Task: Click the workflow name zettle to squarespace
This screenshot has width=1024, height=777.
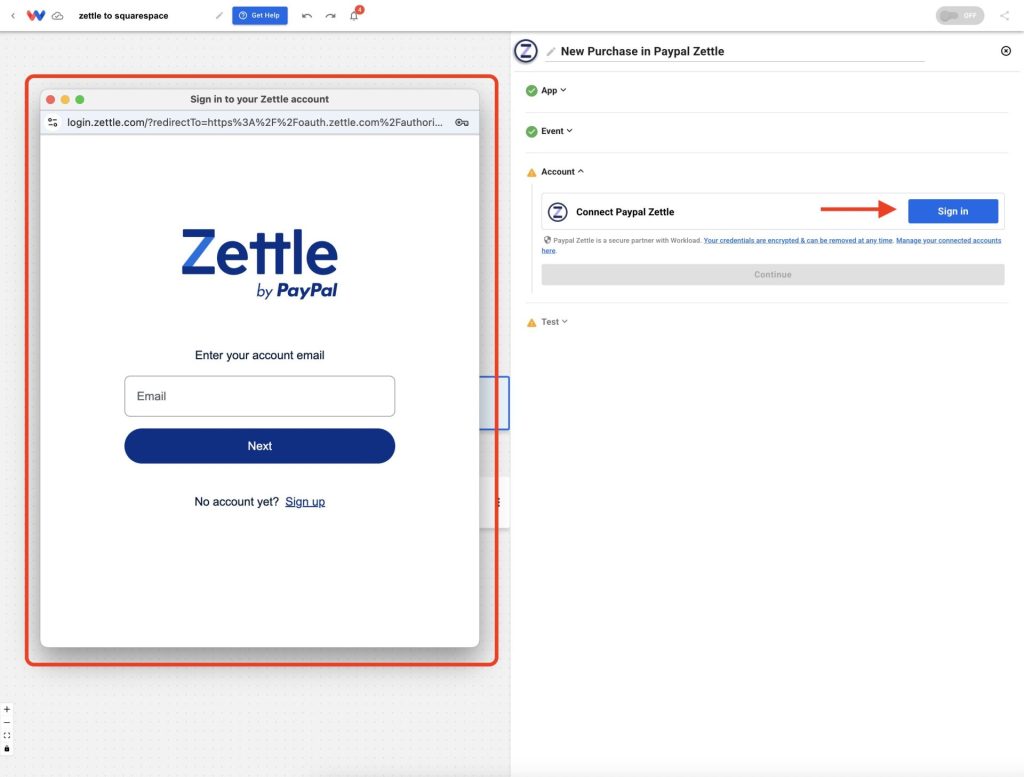Action: pyautogui.click(x=123, y=16)
